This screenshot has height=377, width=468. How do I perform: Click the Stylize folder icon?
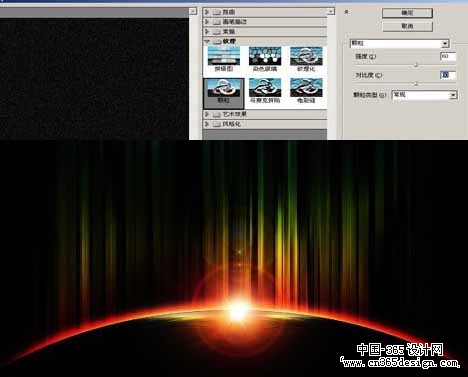217,124
